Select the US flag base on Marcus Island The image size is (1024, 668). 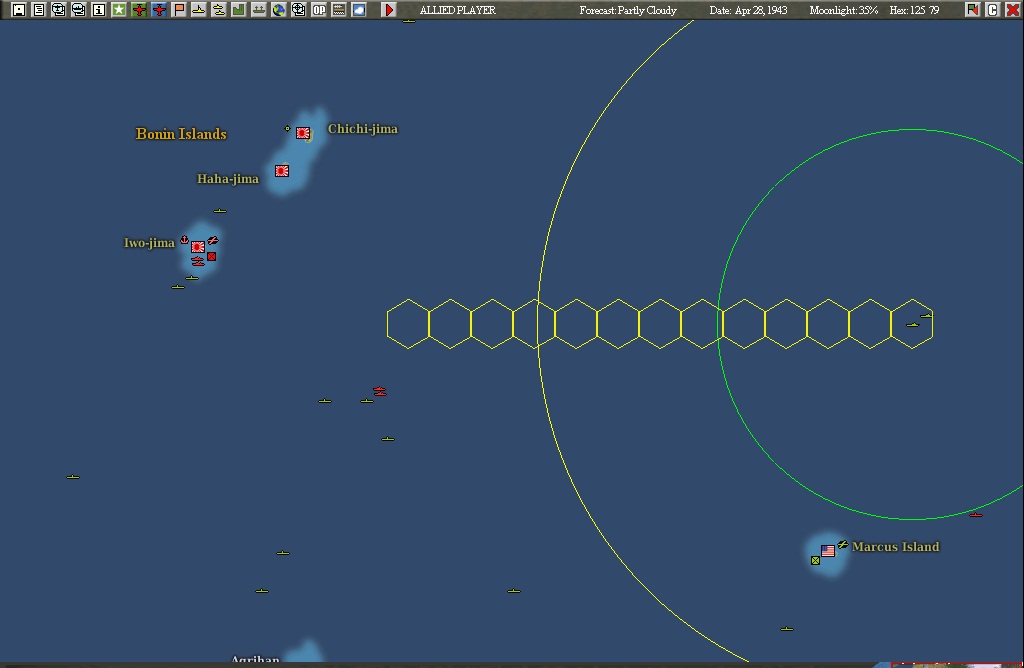pos(828,550)
